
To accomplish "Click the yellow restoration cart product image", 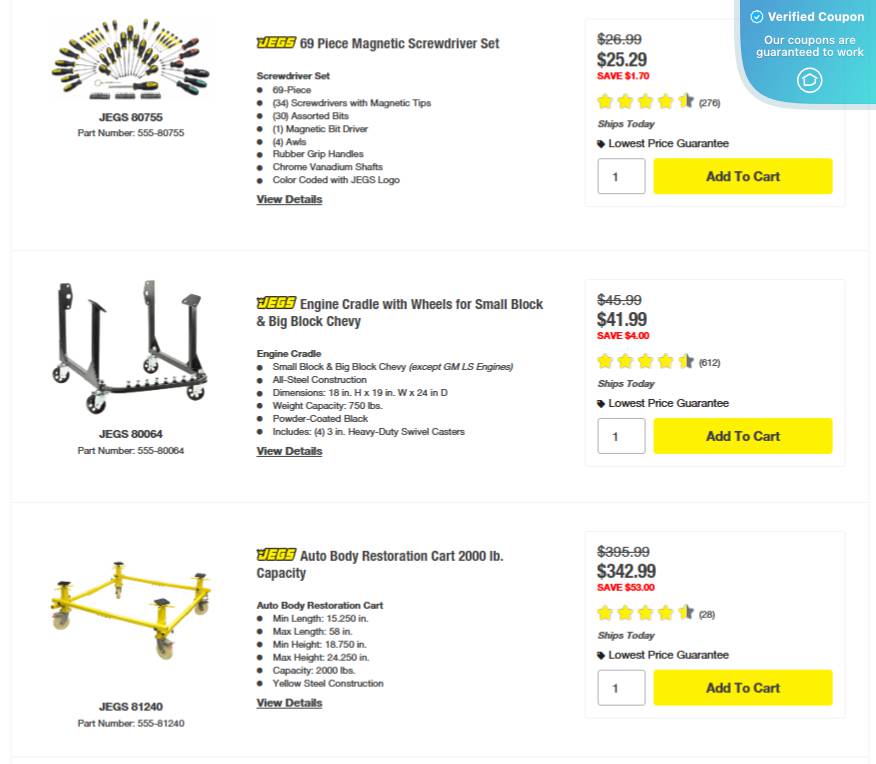I will click(x=129, y=610).
